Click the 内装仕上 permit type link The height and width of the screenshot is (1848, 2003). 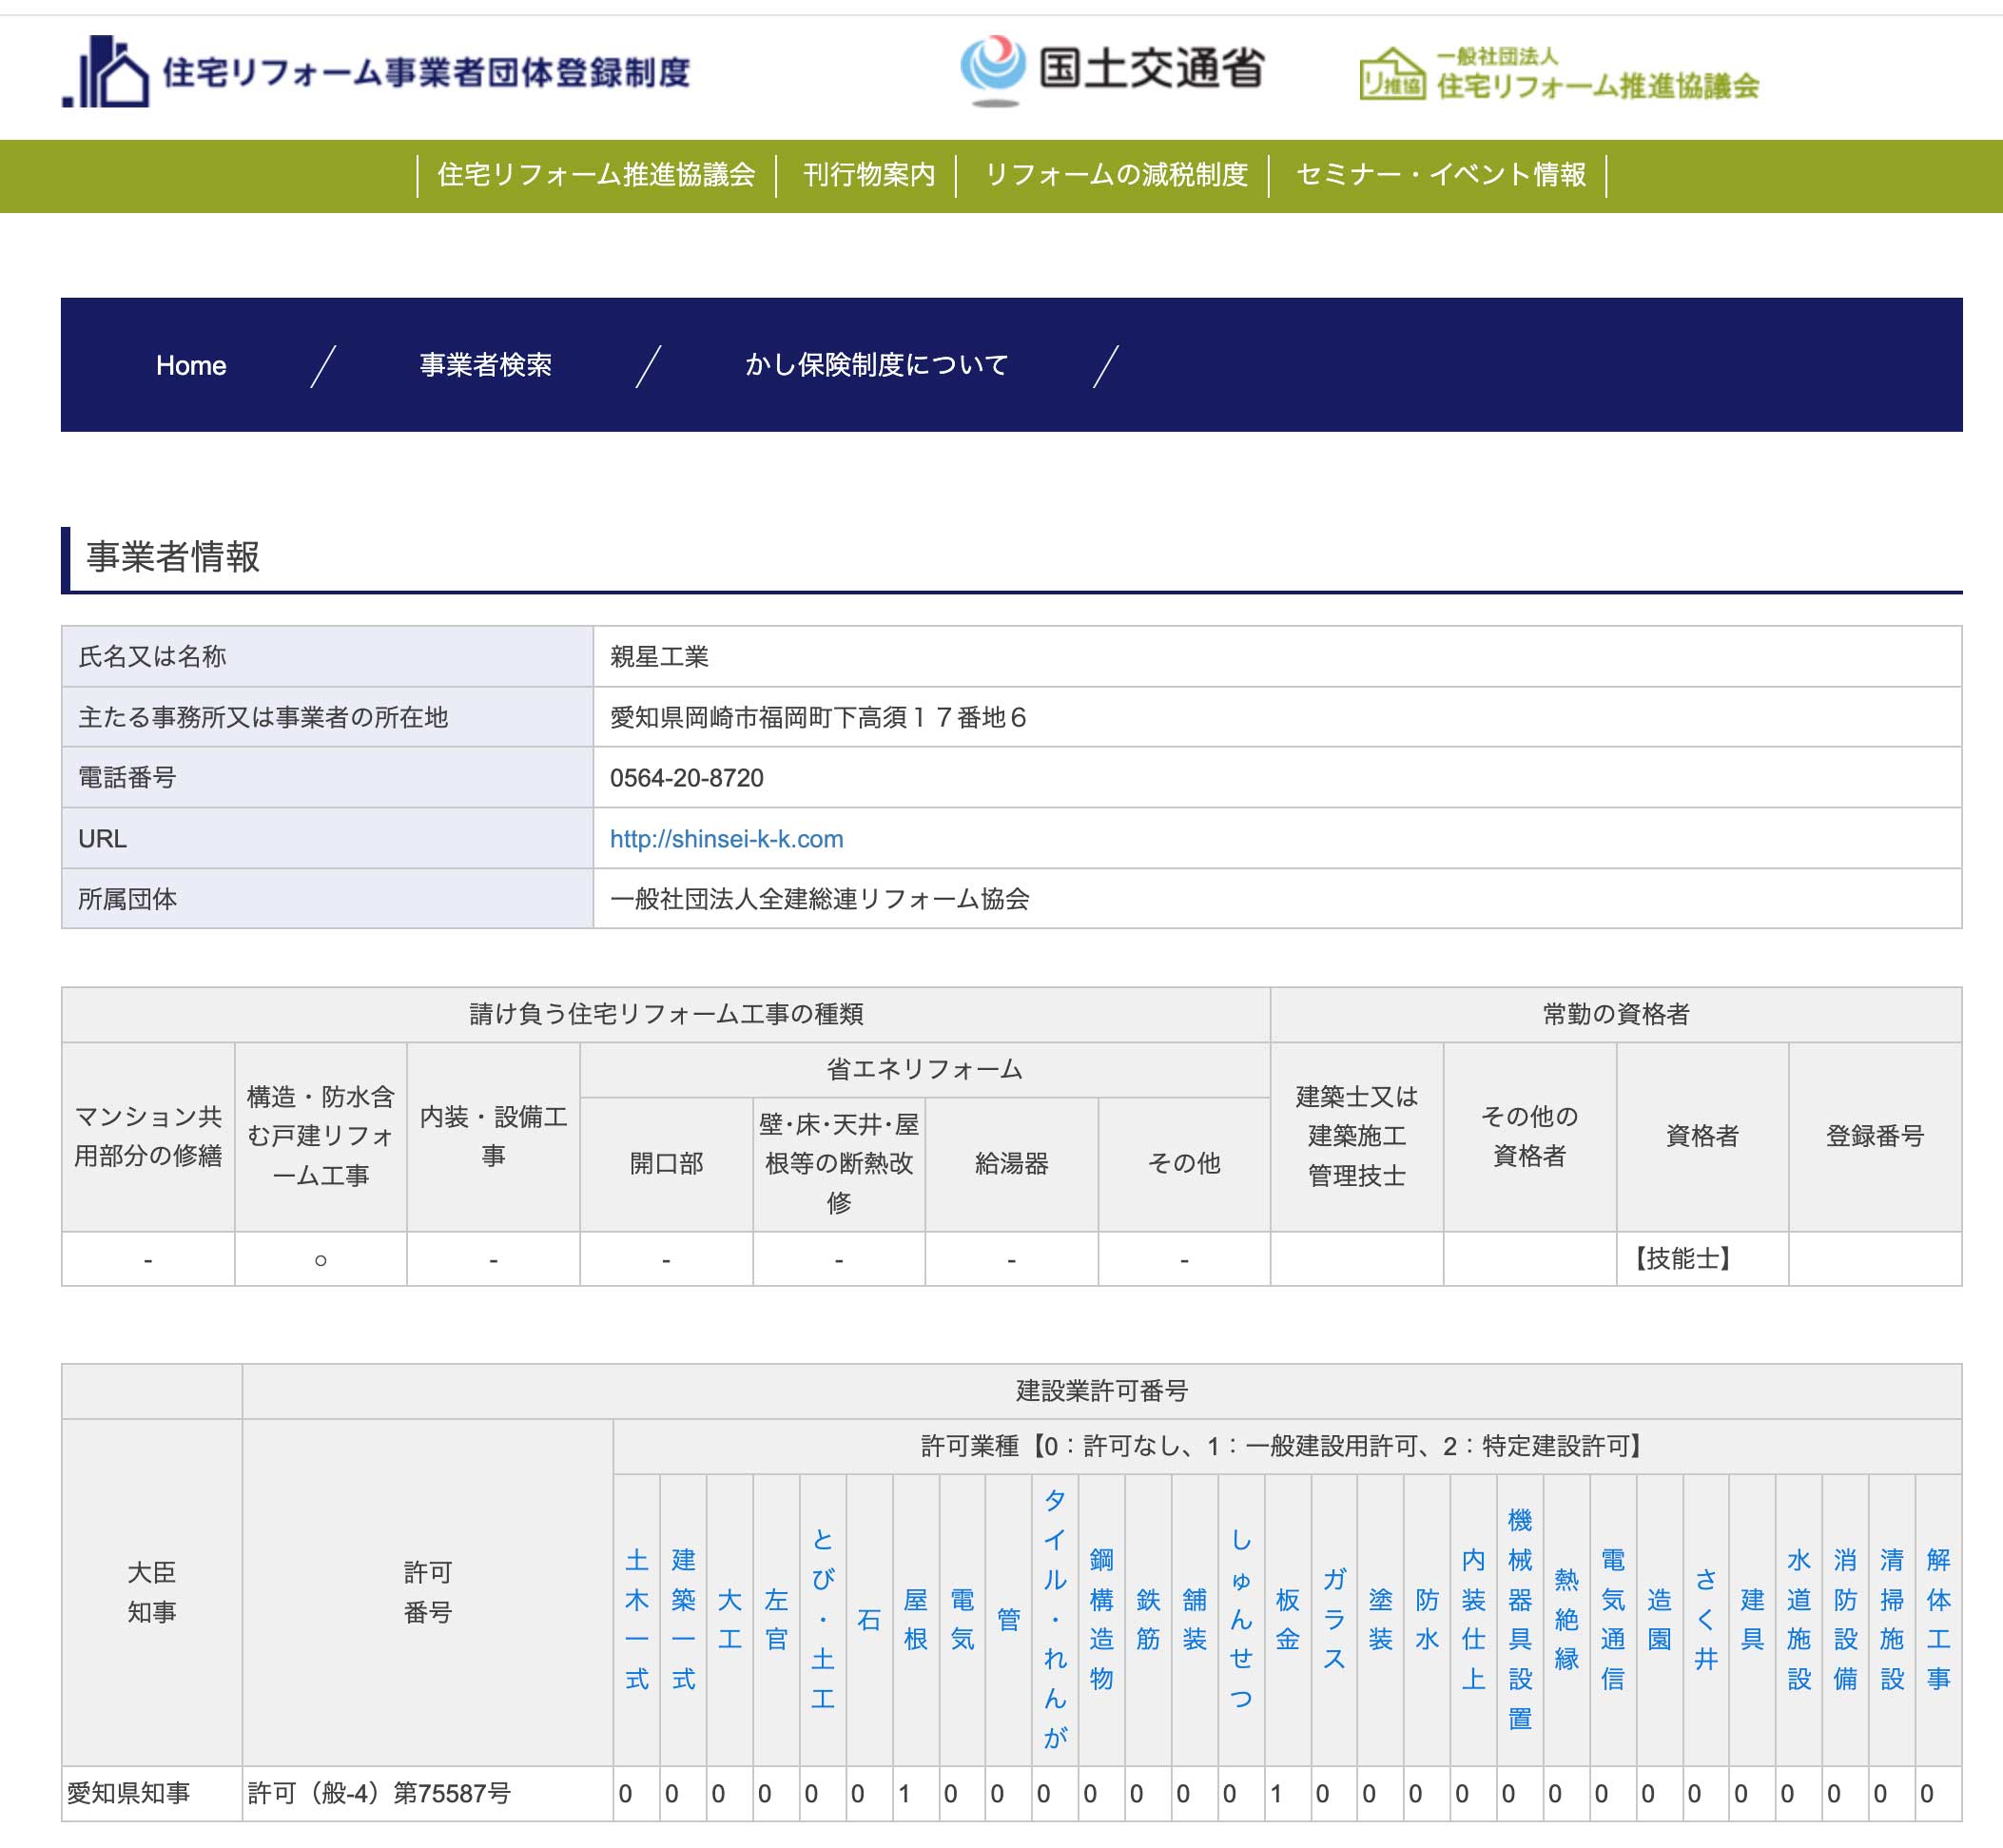[x=1473, y=1619]
